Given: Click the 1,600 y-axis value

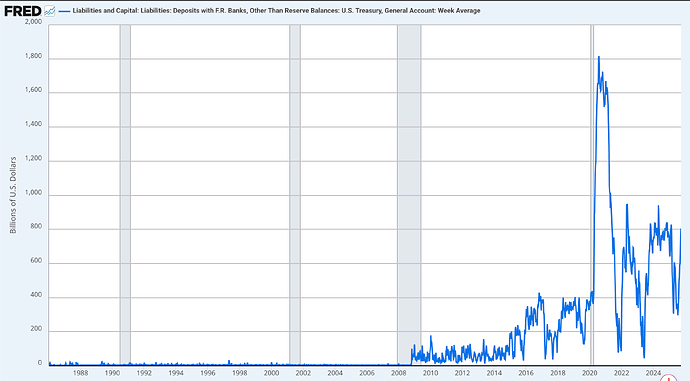Looking at the screenshot, I should pyautogui.click(x=33, y=90).
